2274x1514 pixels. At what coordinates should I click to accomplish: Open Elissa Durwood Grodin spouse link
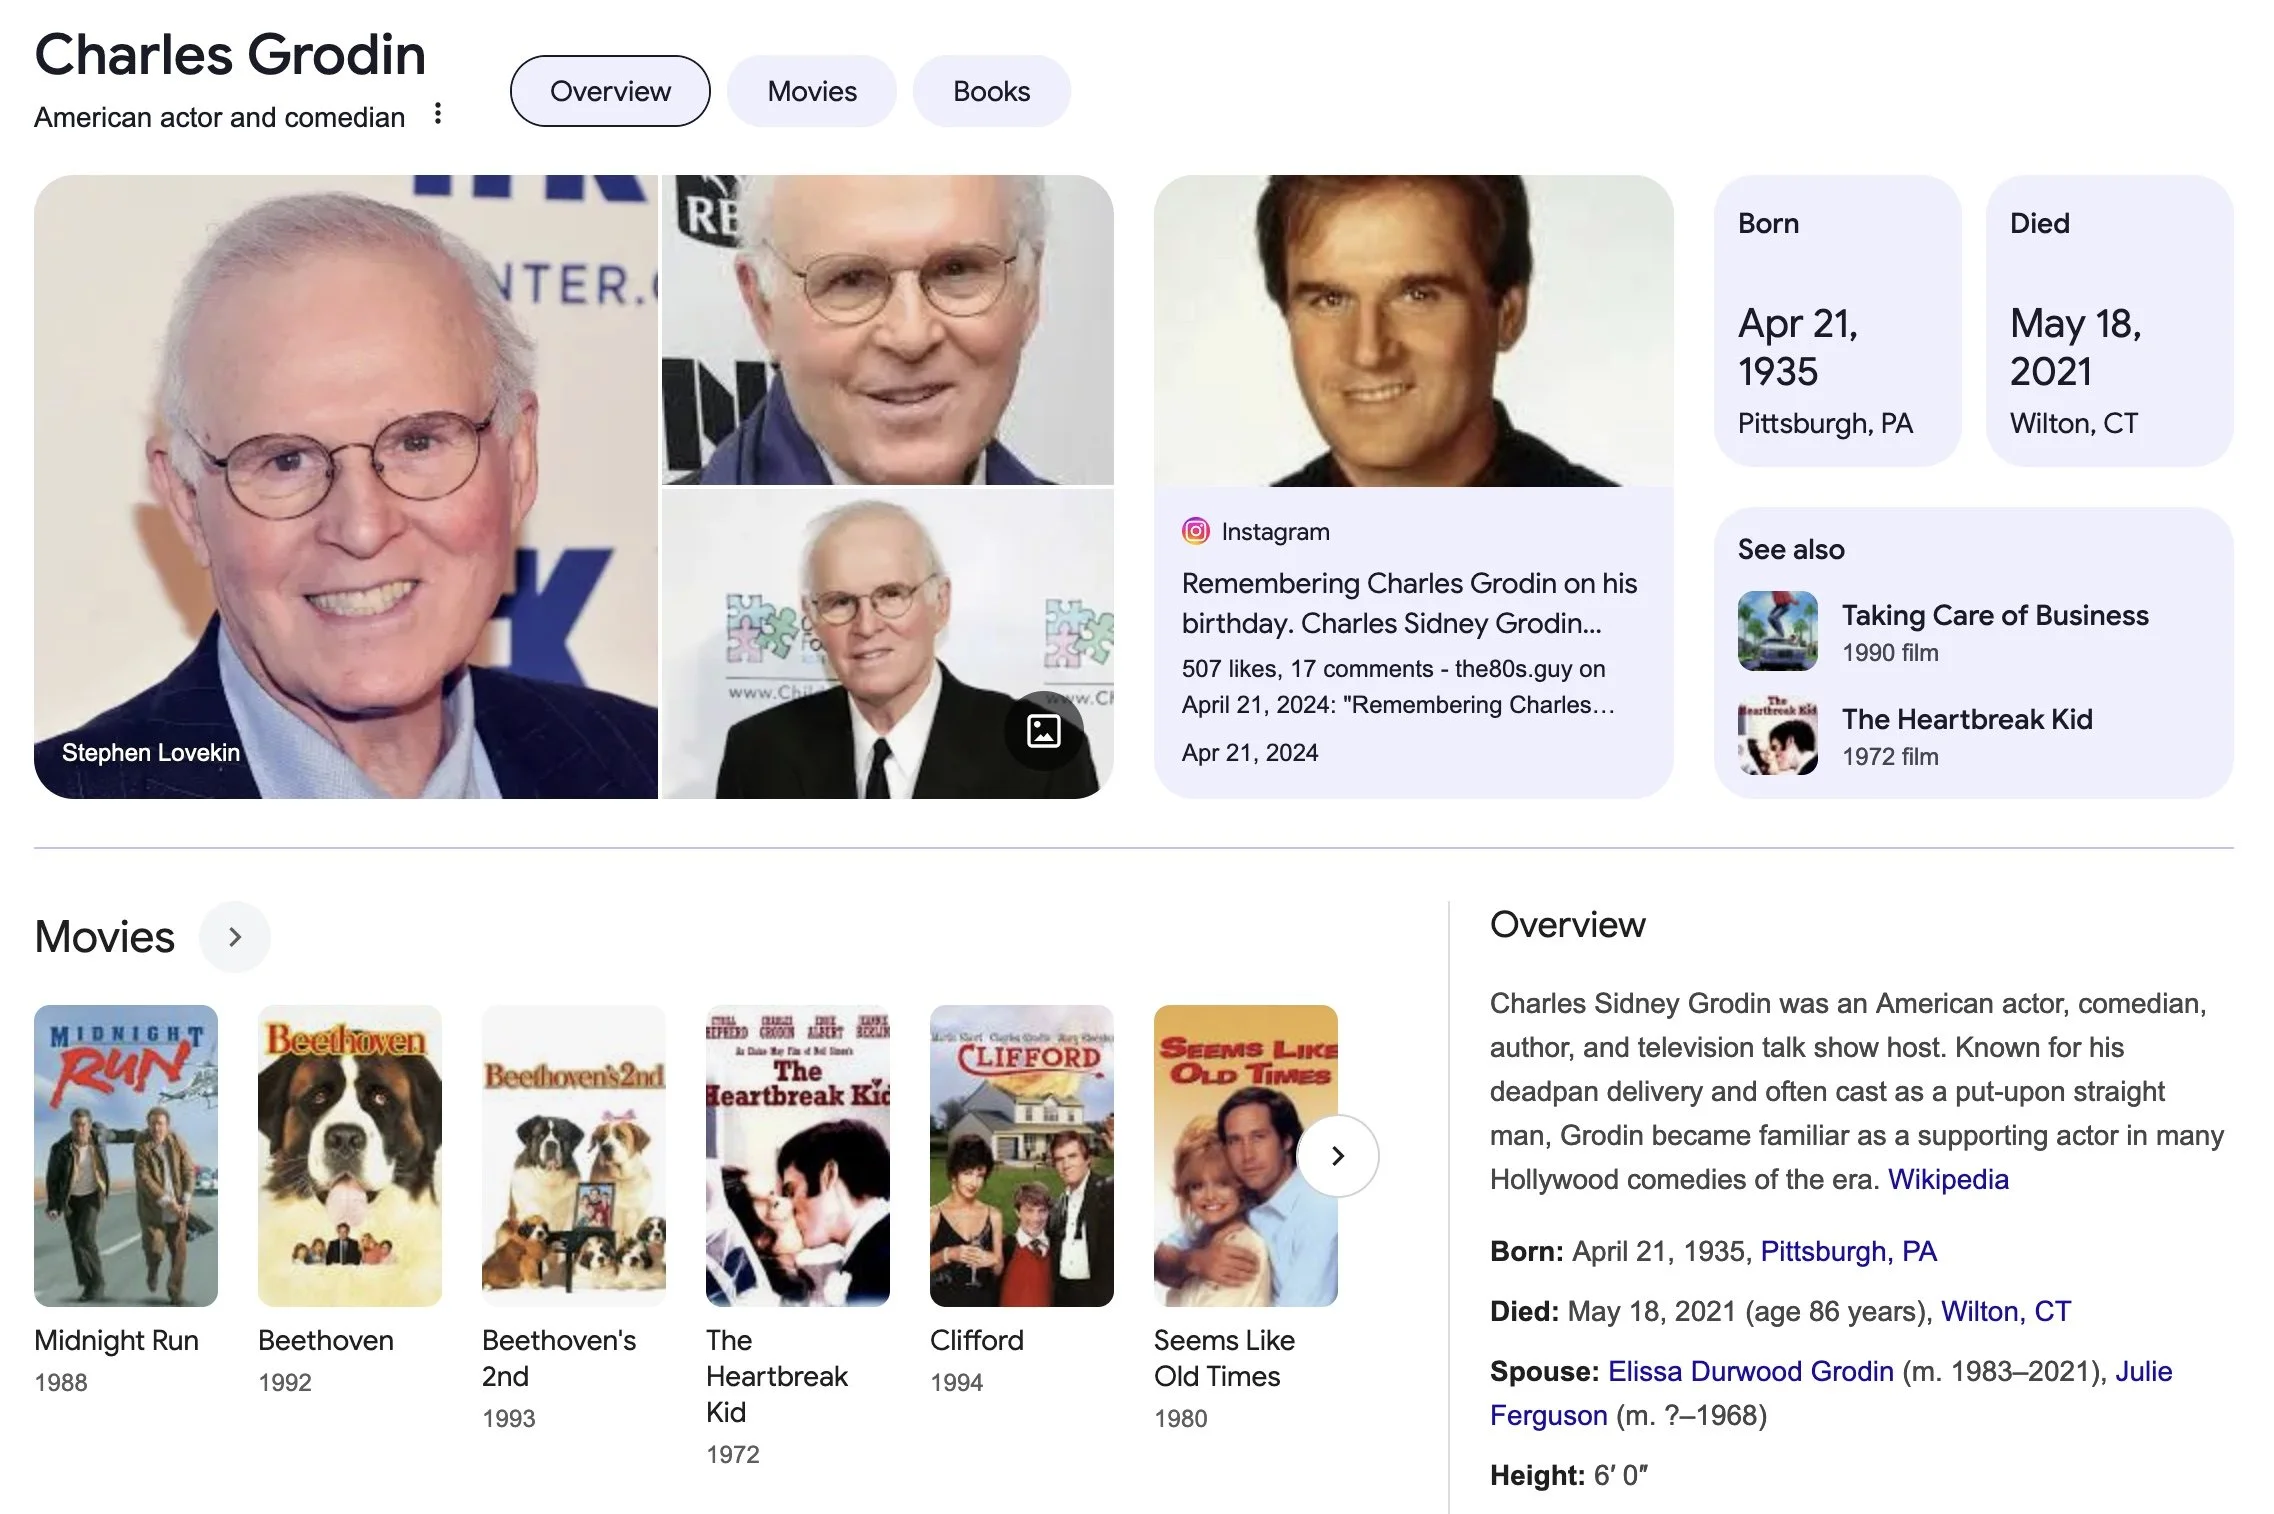click(x=1751, y=1371)
